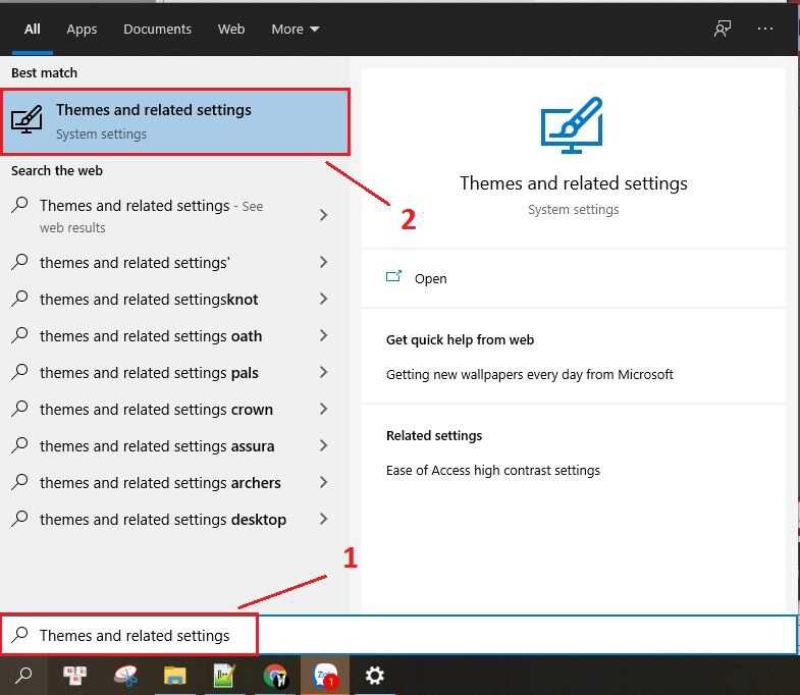Open the keyboard keys app on taskbar
The width and height of the screenshot is (800, 695).
pos(75,676)
